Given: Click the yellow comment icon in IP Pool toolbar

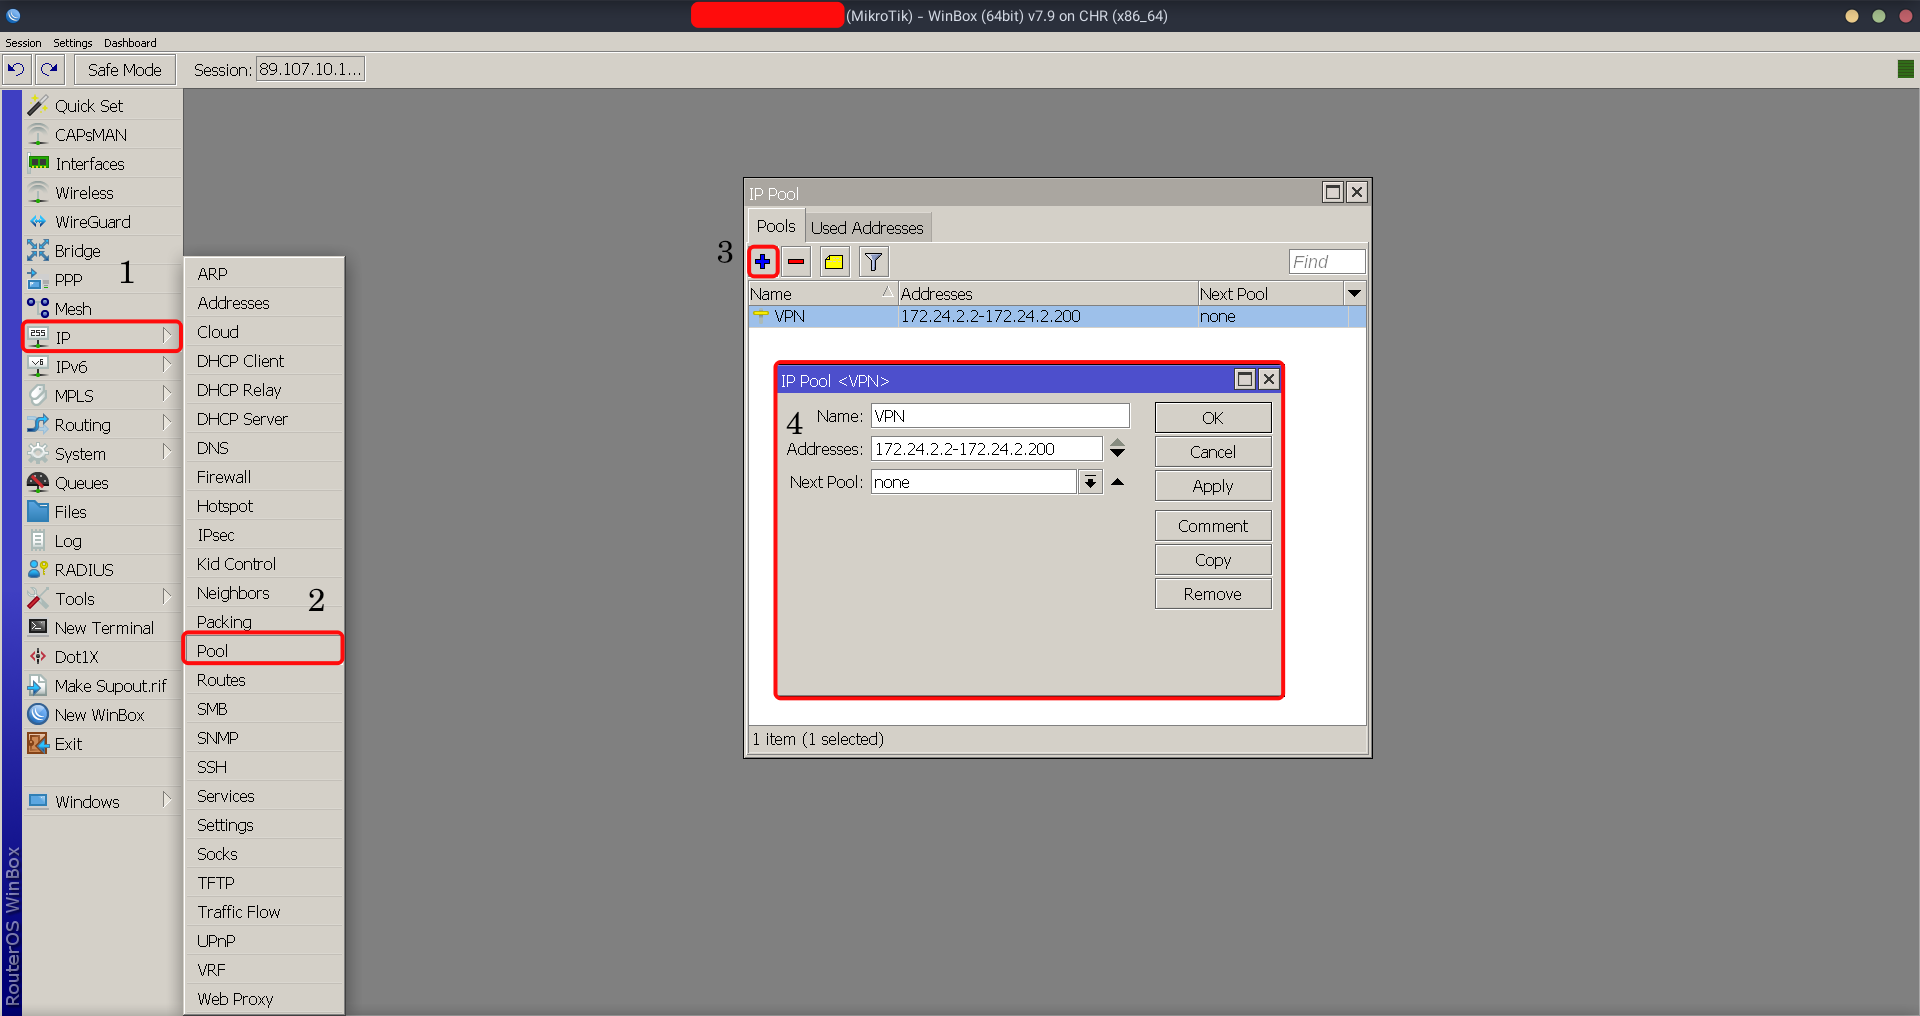Looking at the screenshot, I should [x=834, y=262].
